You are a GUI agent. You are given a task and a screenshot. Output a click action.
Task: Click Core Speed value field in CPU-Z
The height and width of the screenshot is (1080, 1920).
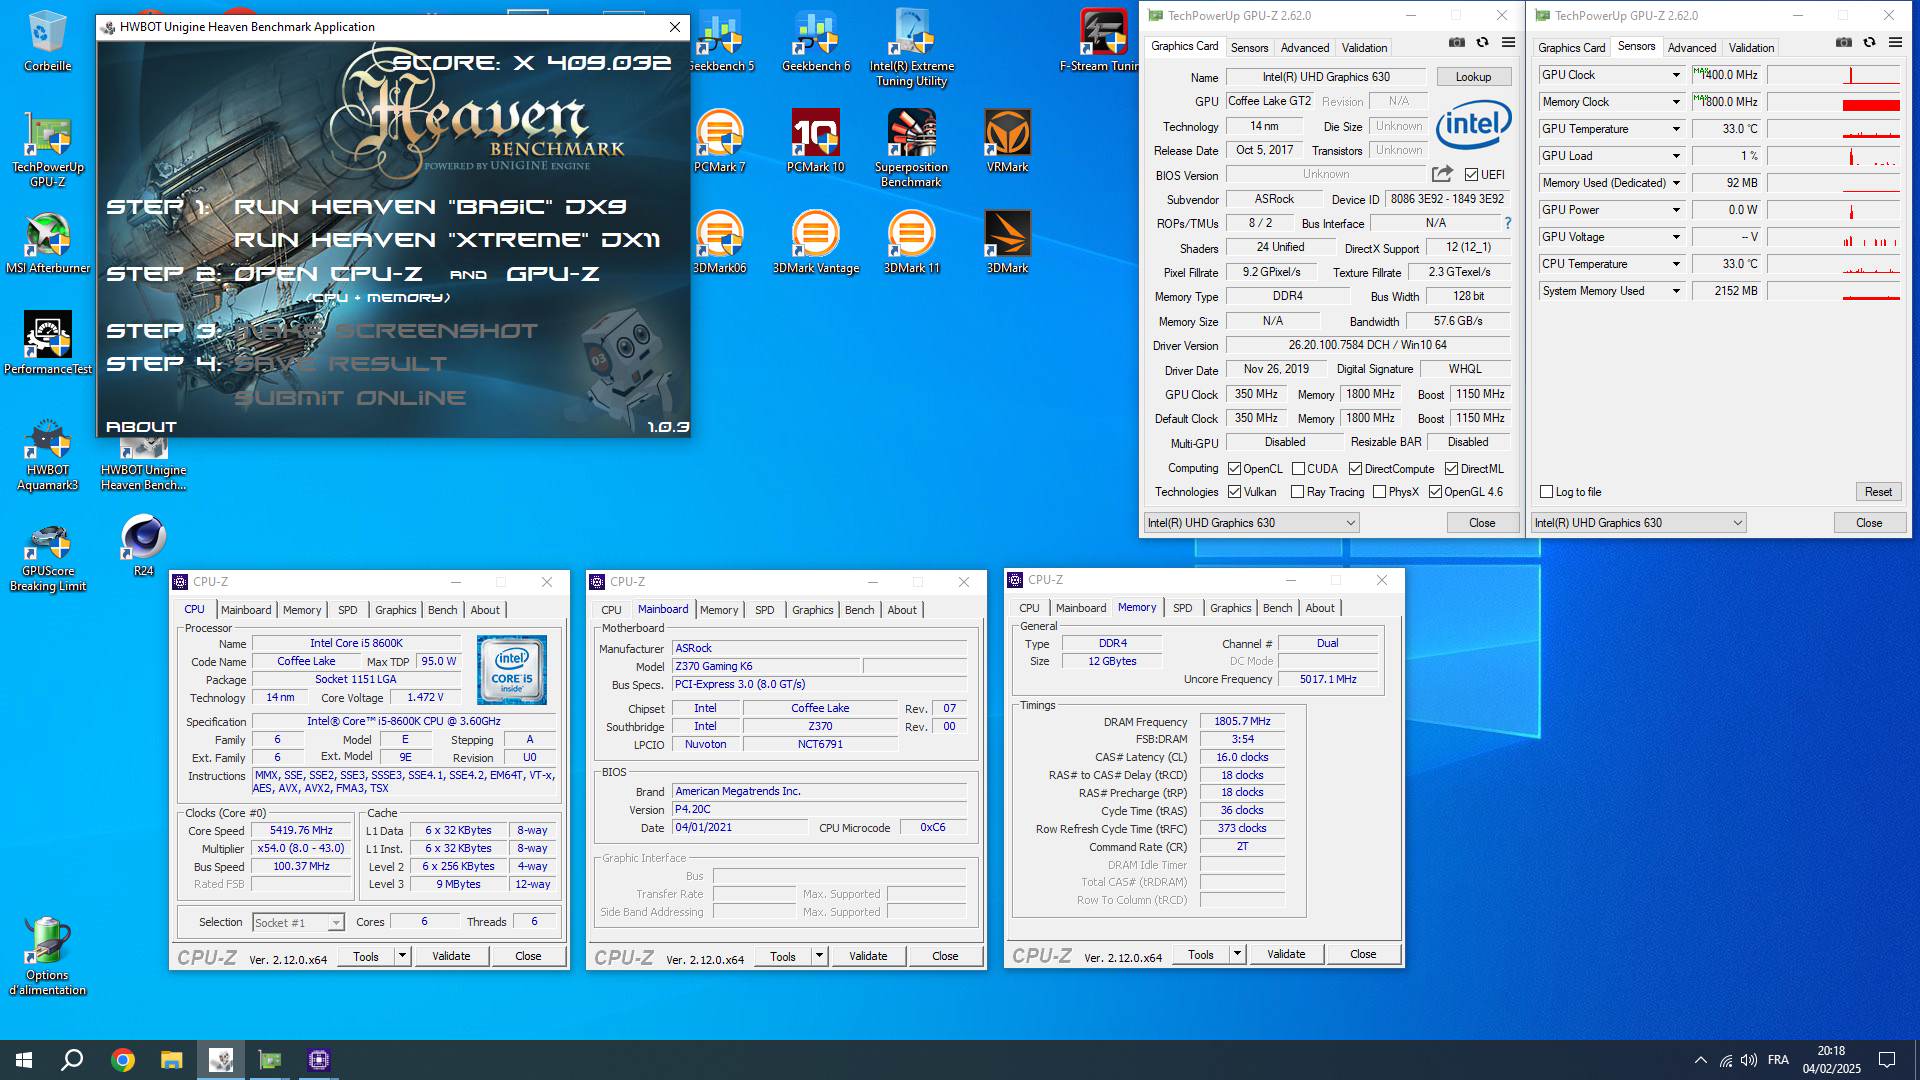[x=301, y=831]
